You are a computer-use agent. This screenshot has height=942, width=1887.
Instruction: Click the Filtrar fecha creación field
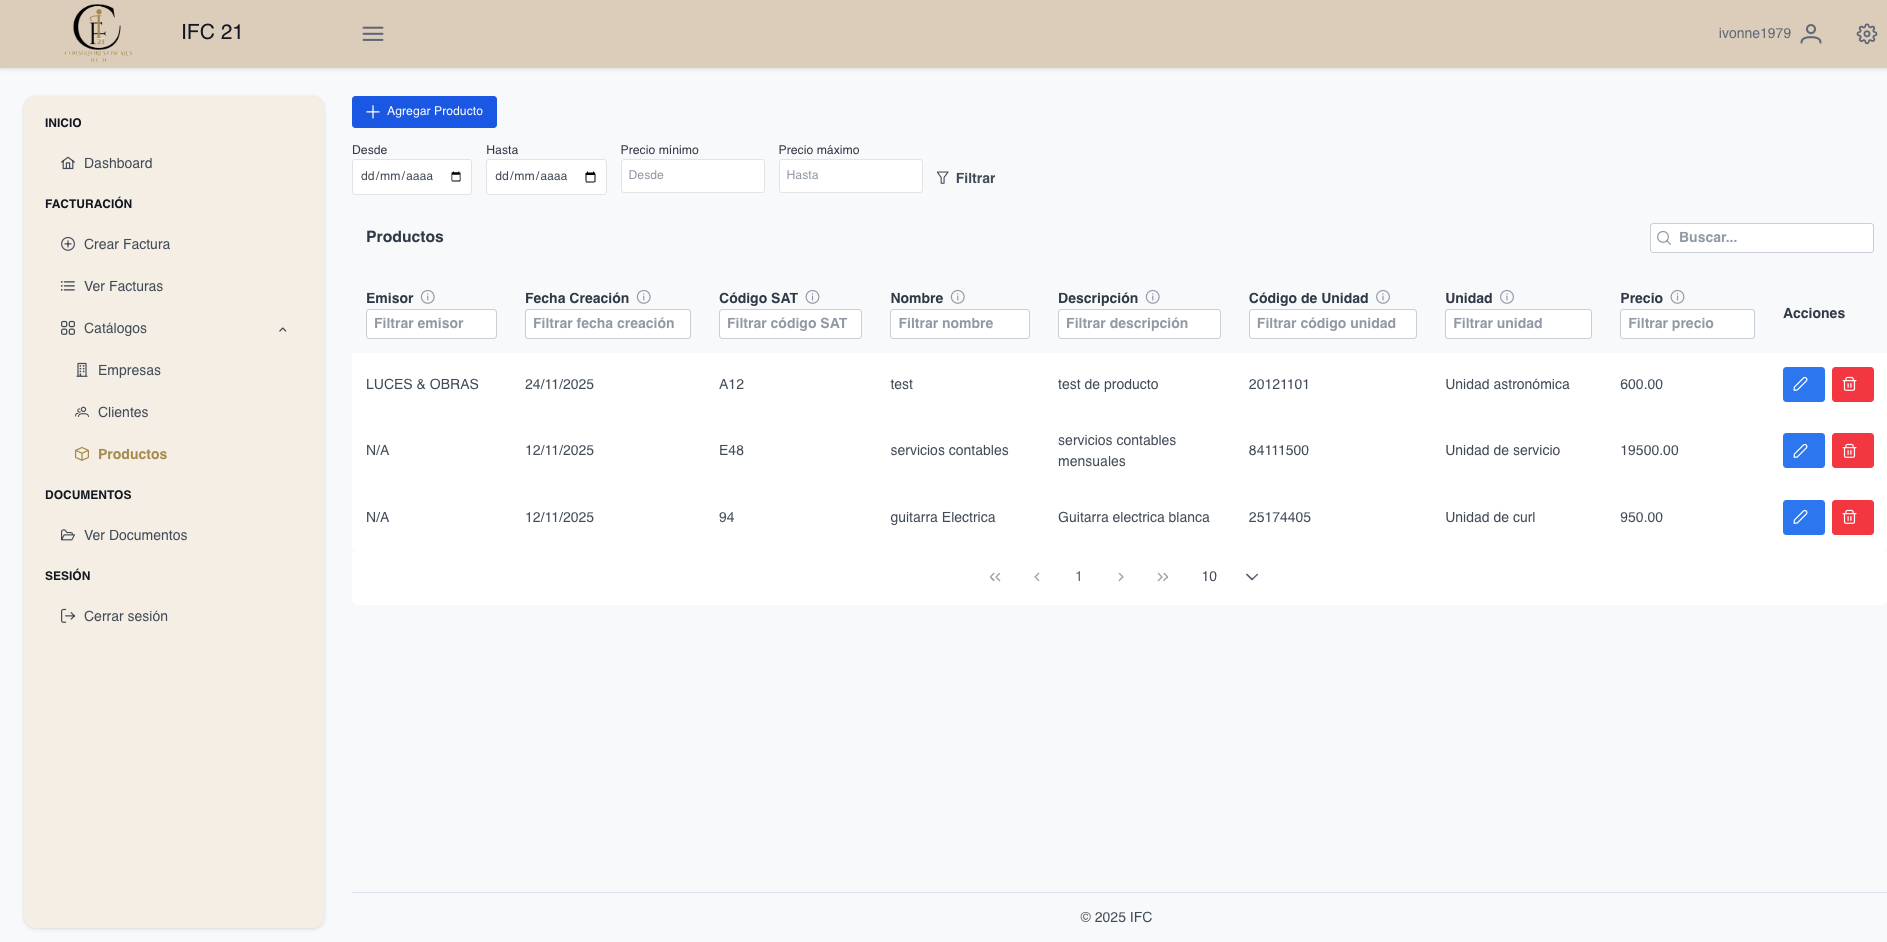pos(608,324)
